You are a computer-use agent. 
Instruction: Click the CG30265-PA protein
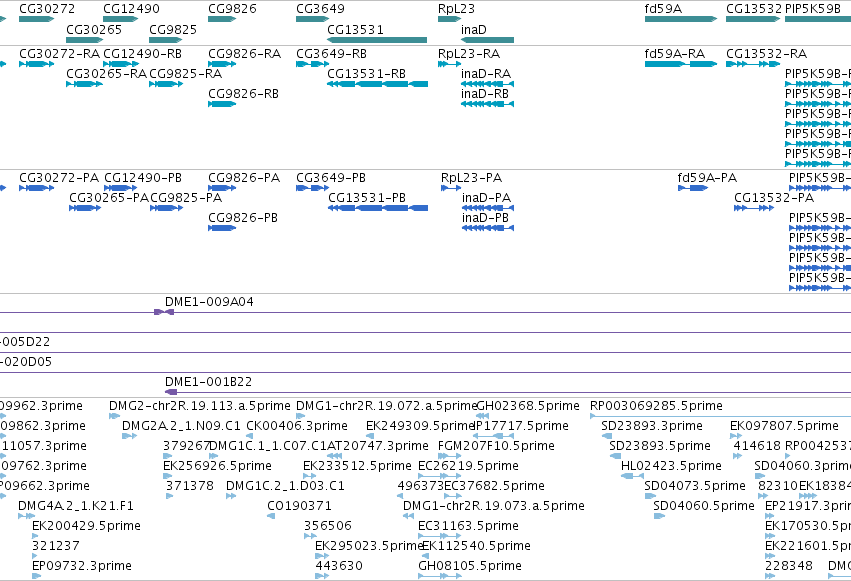[x=85, y=208]
